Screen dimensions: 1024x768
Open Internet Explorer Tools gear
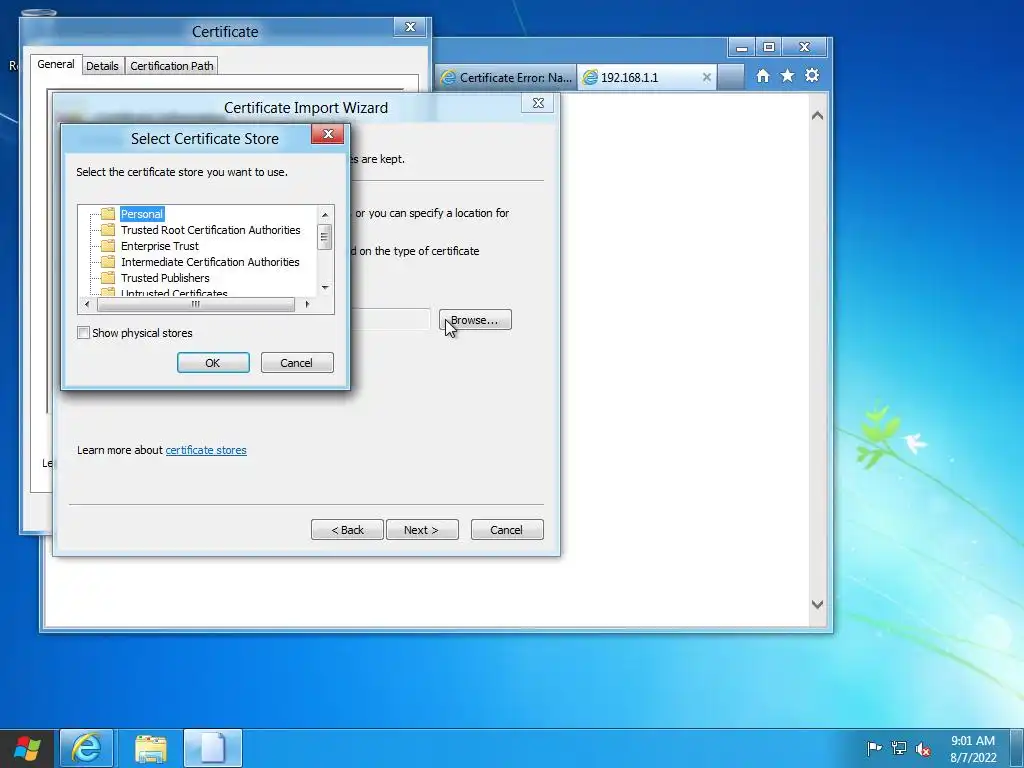812,76
